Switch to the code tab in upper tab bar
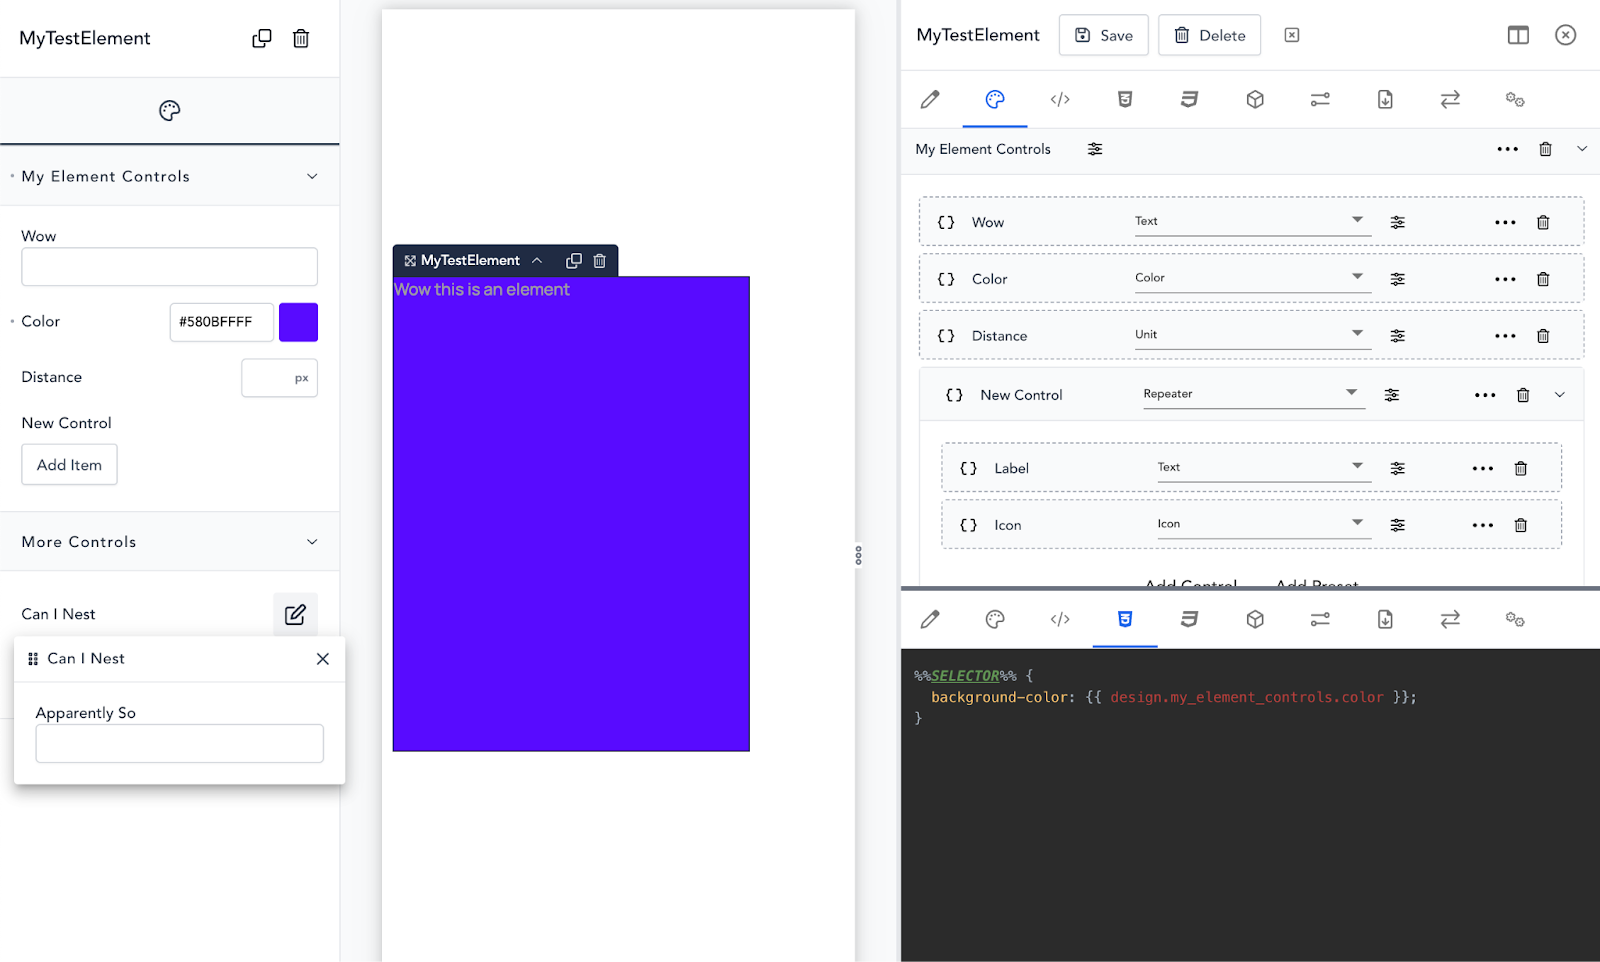 click(1060, 99)
